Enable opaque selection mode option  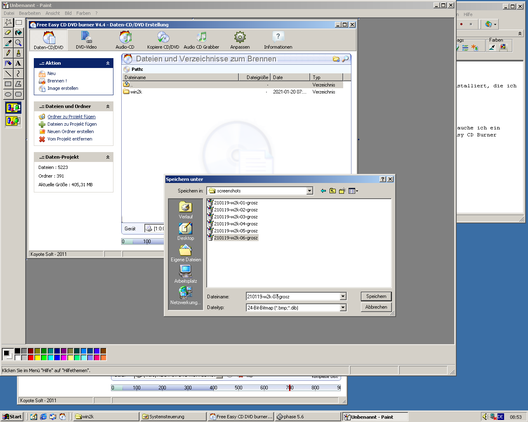[x=13, y=108]
